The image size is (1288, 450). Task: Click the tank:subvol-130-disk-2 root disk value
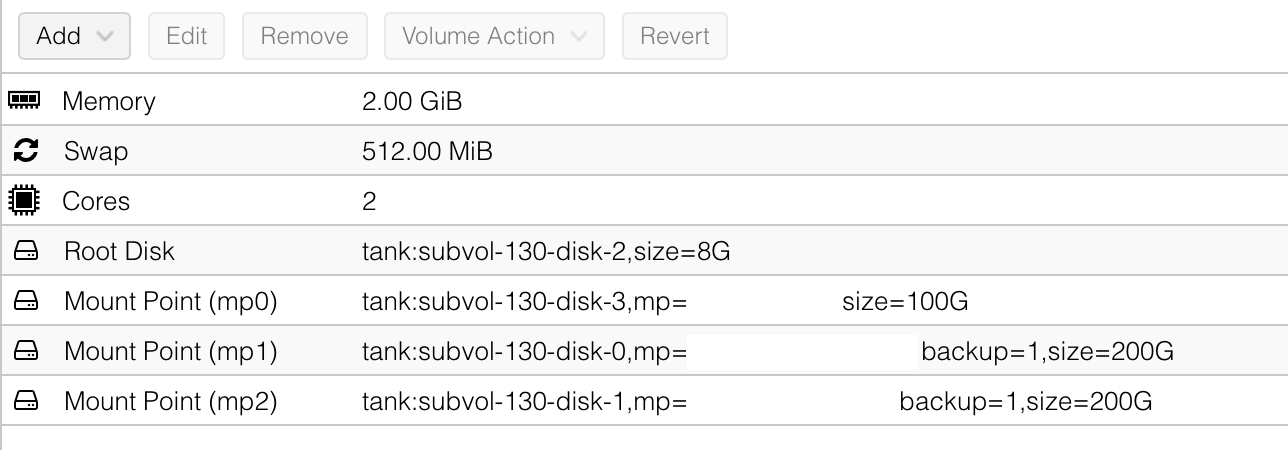[x=545, y=251]
